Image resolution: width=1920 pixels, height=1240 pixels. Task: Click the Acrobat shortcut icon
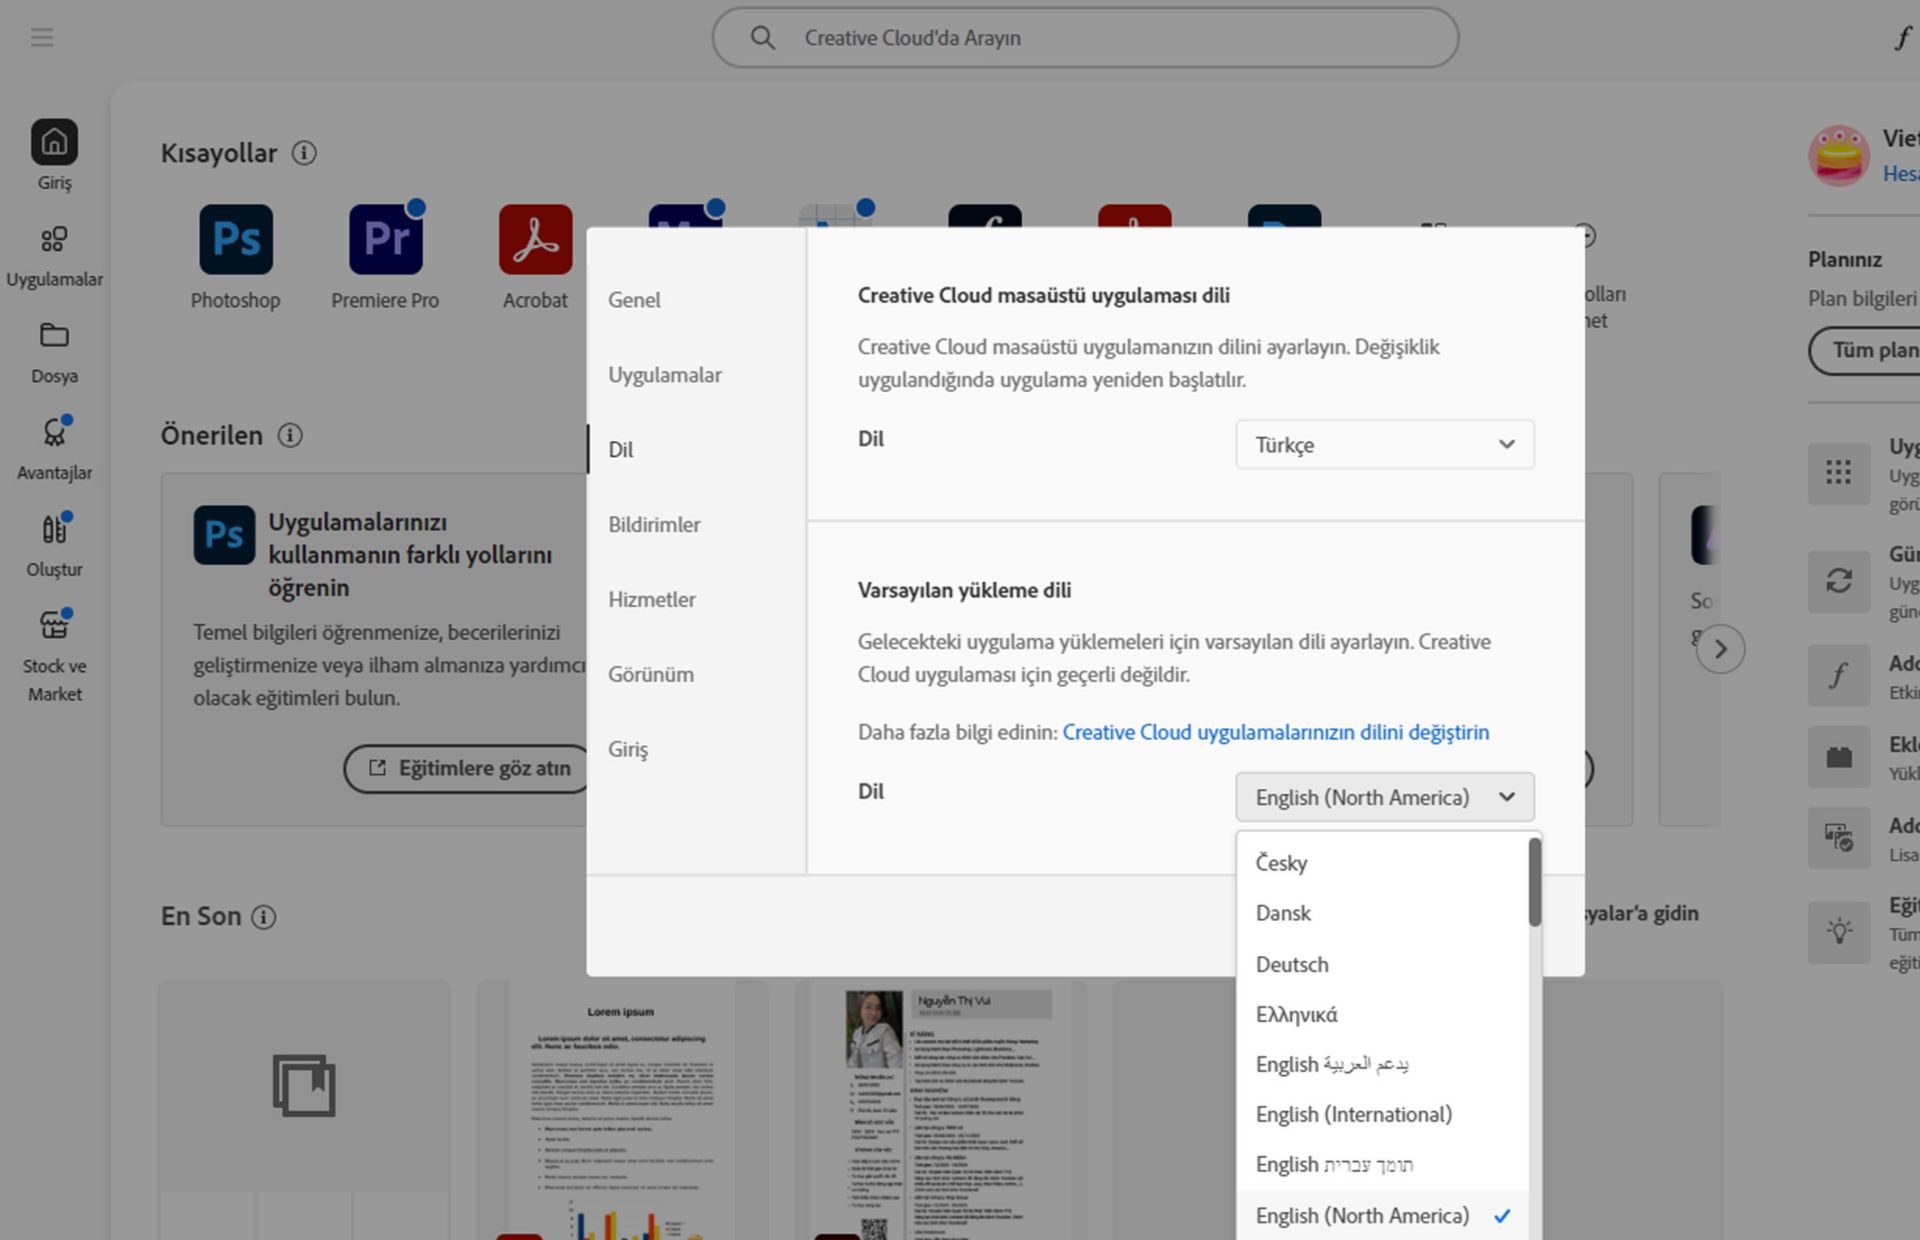click(x=535, y=240)
